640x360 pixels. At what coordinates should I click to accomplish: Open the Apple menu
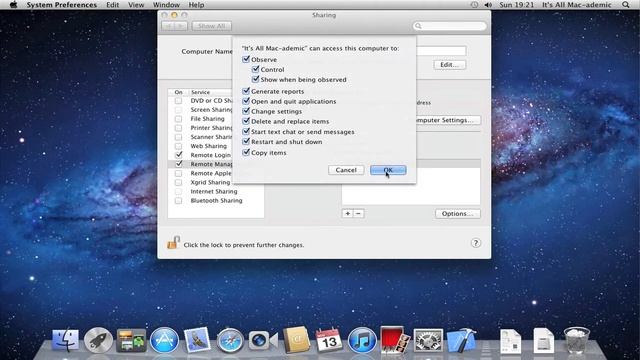[x=13, y=5]
